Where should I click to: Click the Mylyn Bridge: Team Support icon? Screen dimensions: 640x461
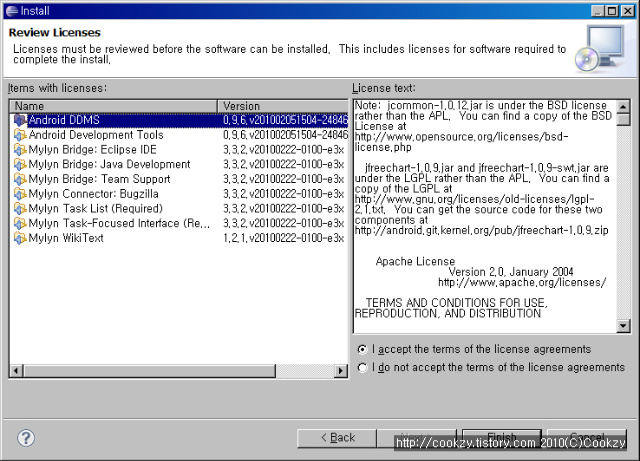[20, 179]
